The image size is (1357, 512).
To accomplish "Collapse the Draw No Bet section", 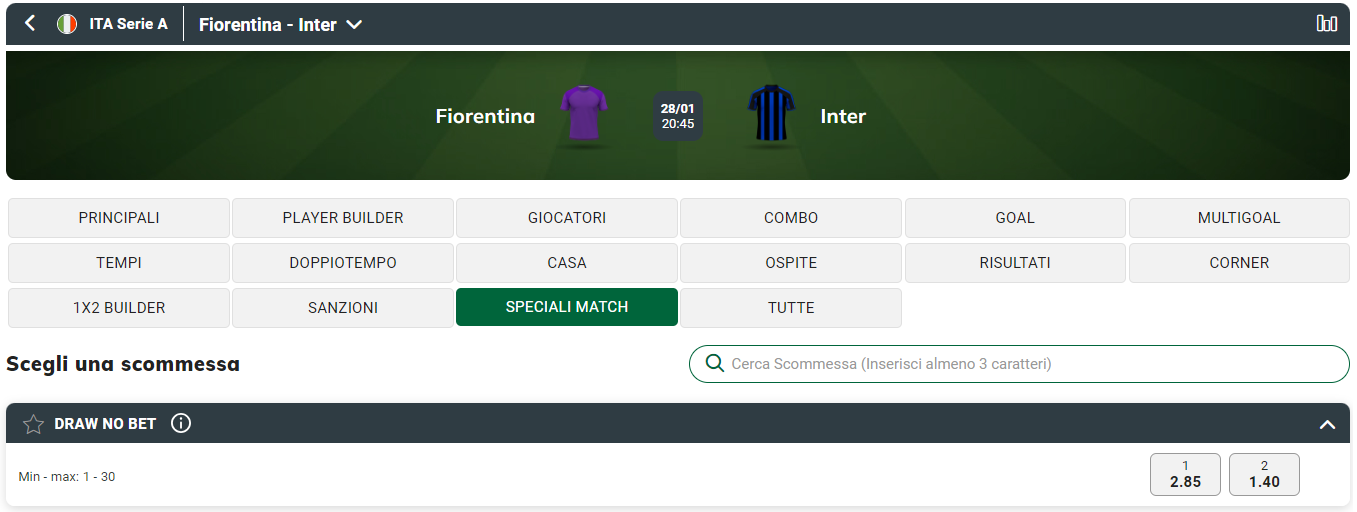I will tap(1327, 424).
